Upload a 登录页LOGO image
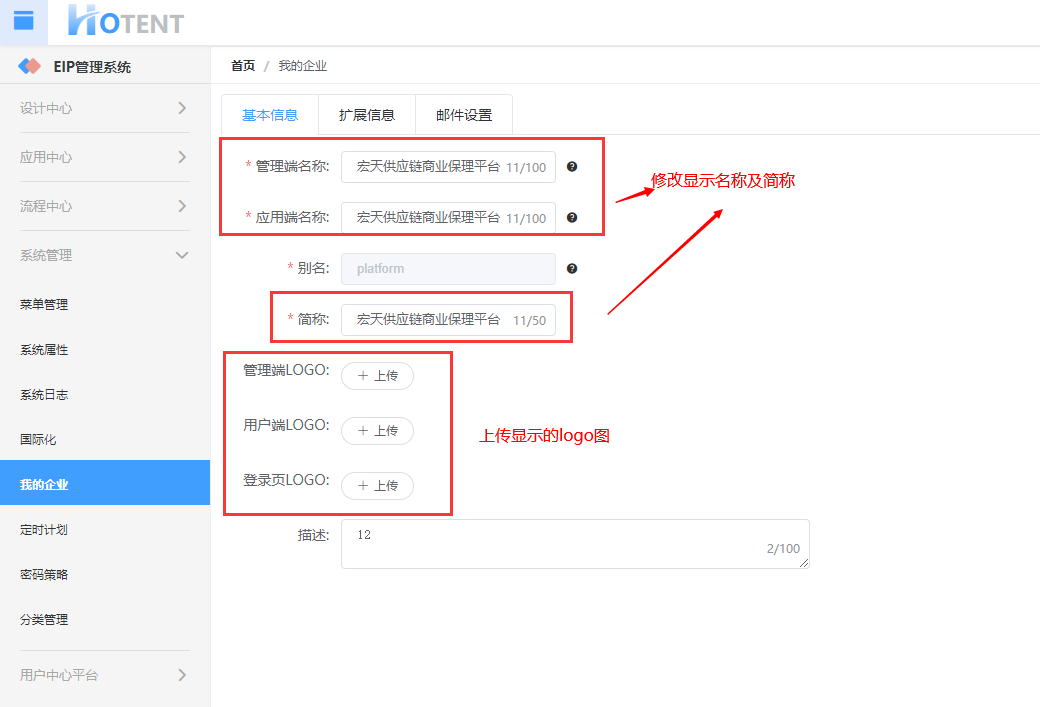 pyautogui.click(x=377, y=486)
